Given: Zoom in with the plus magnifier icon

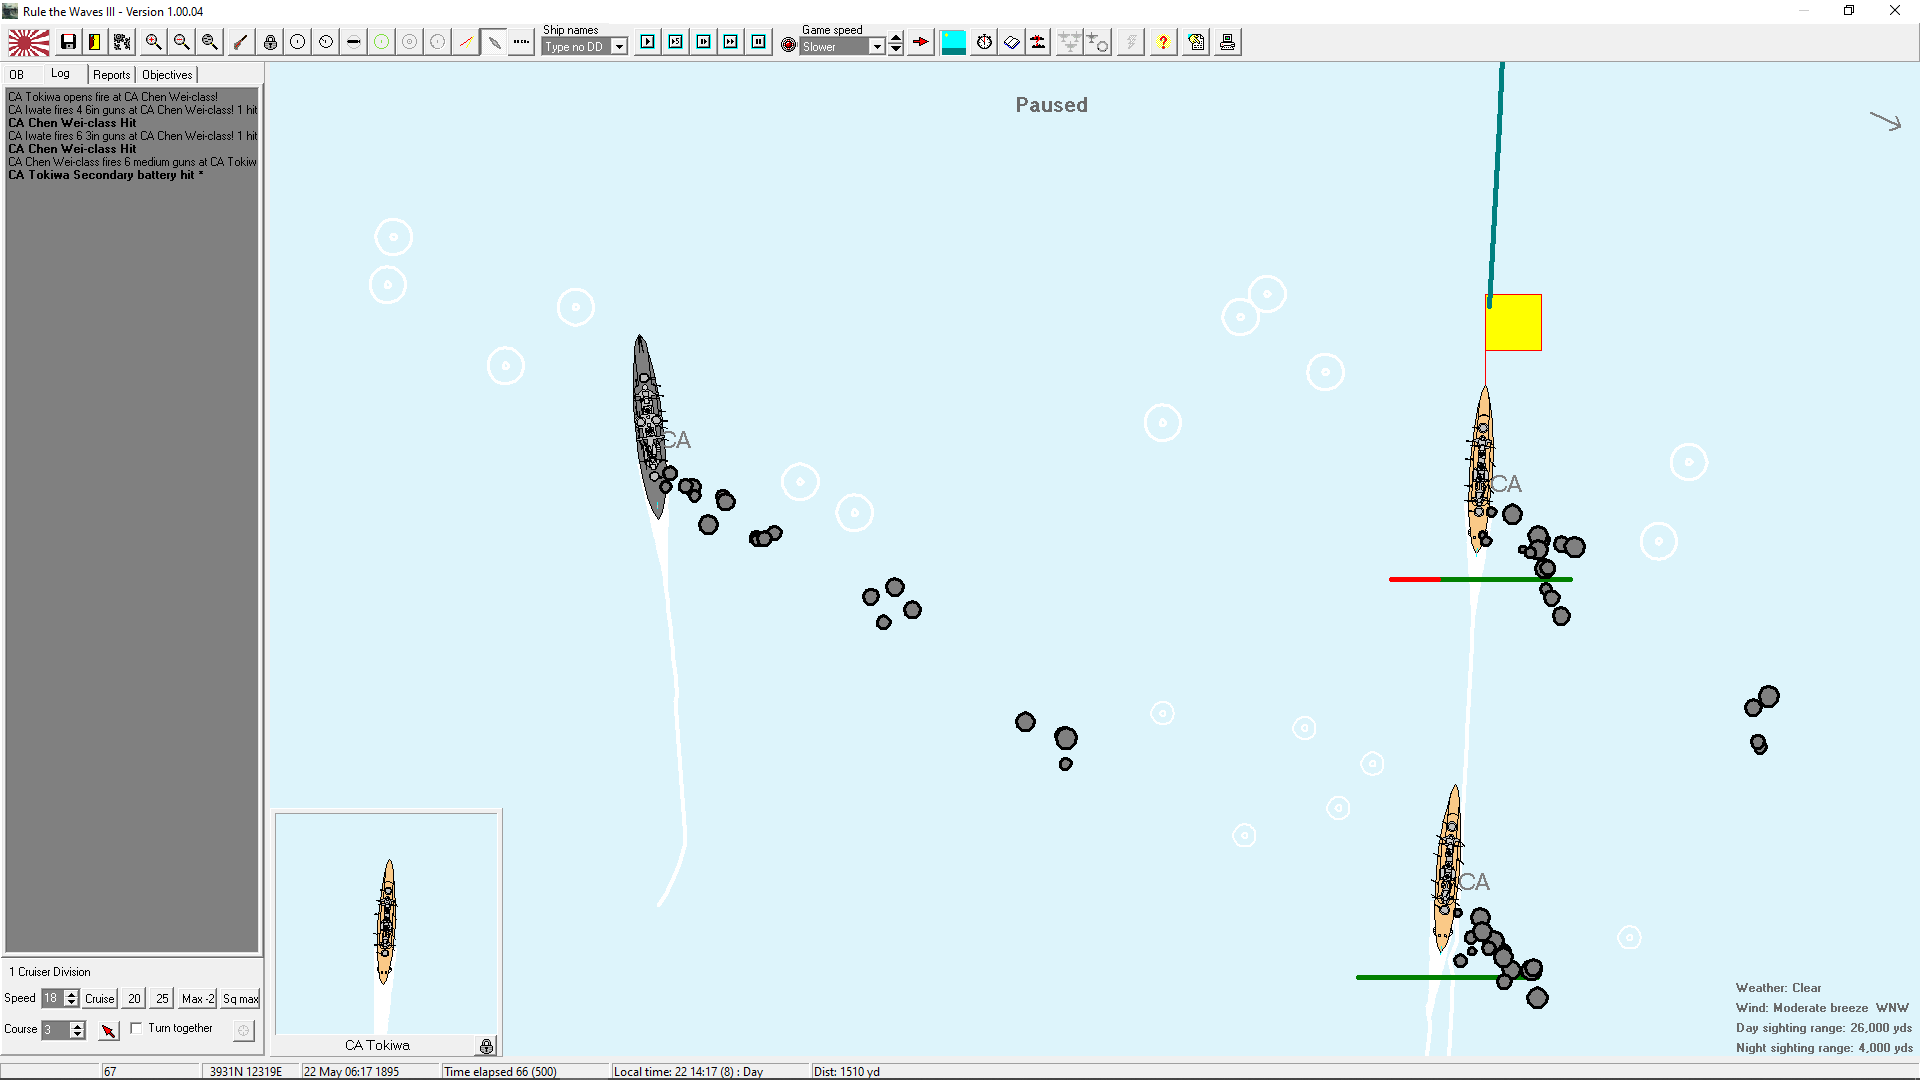Looking at the screenshot, I should pyautogui.click(x=153, y=42).
